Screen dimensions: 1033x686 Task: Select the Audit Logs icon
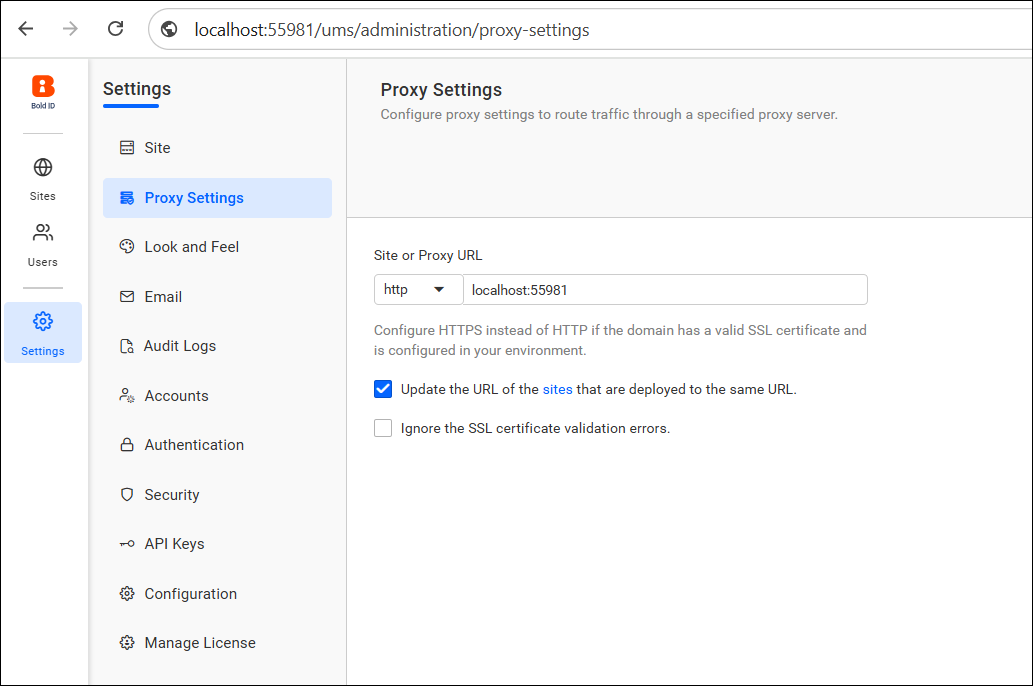(x=127, y=345)
